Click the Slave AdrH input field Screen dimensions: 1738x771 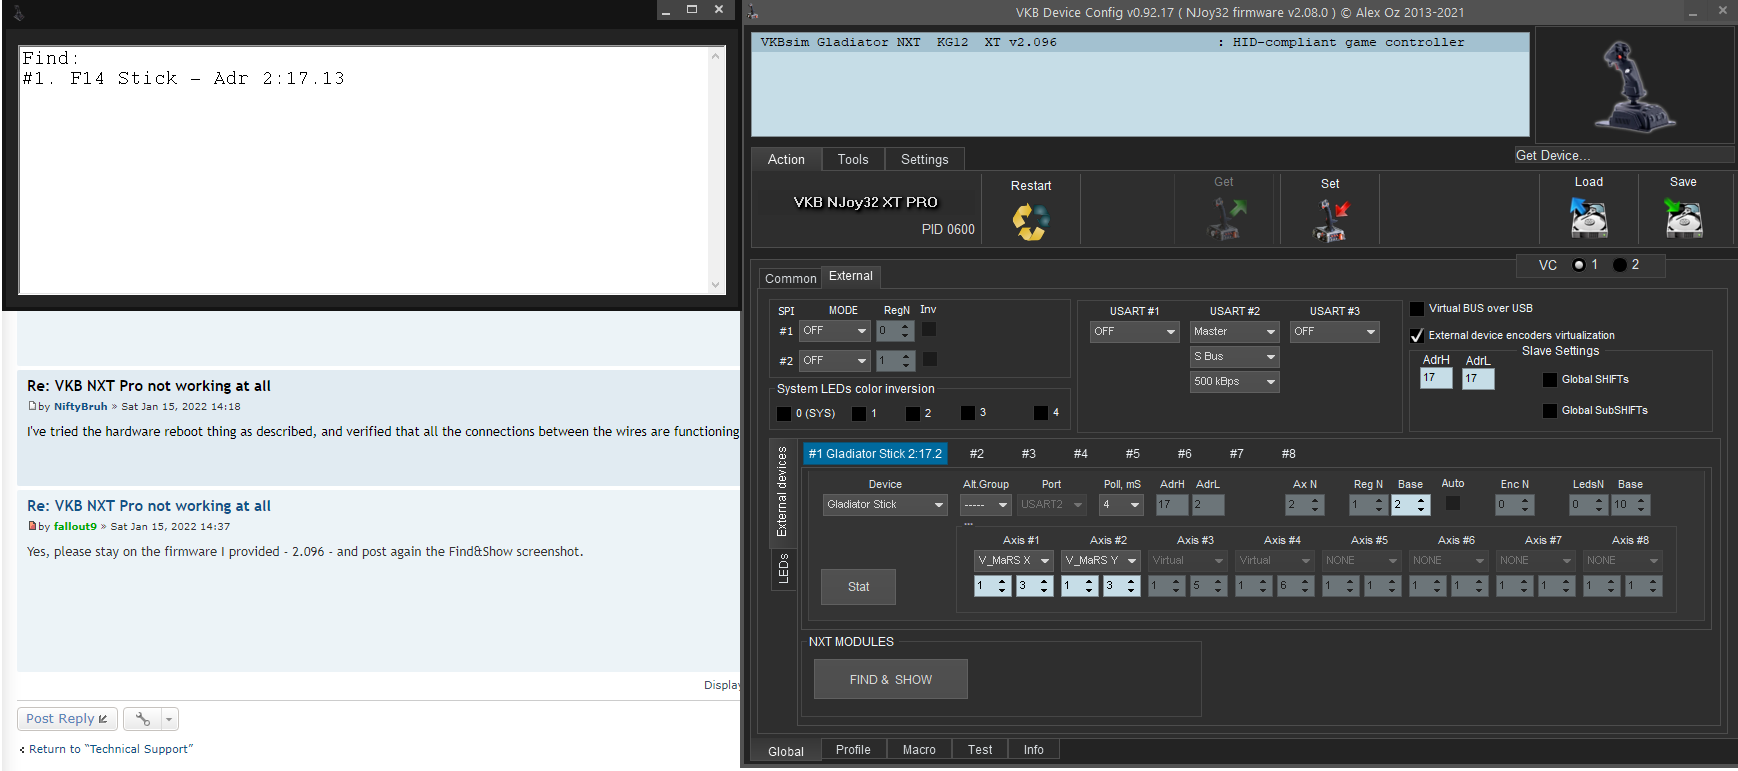click(x=1436, y=379)
